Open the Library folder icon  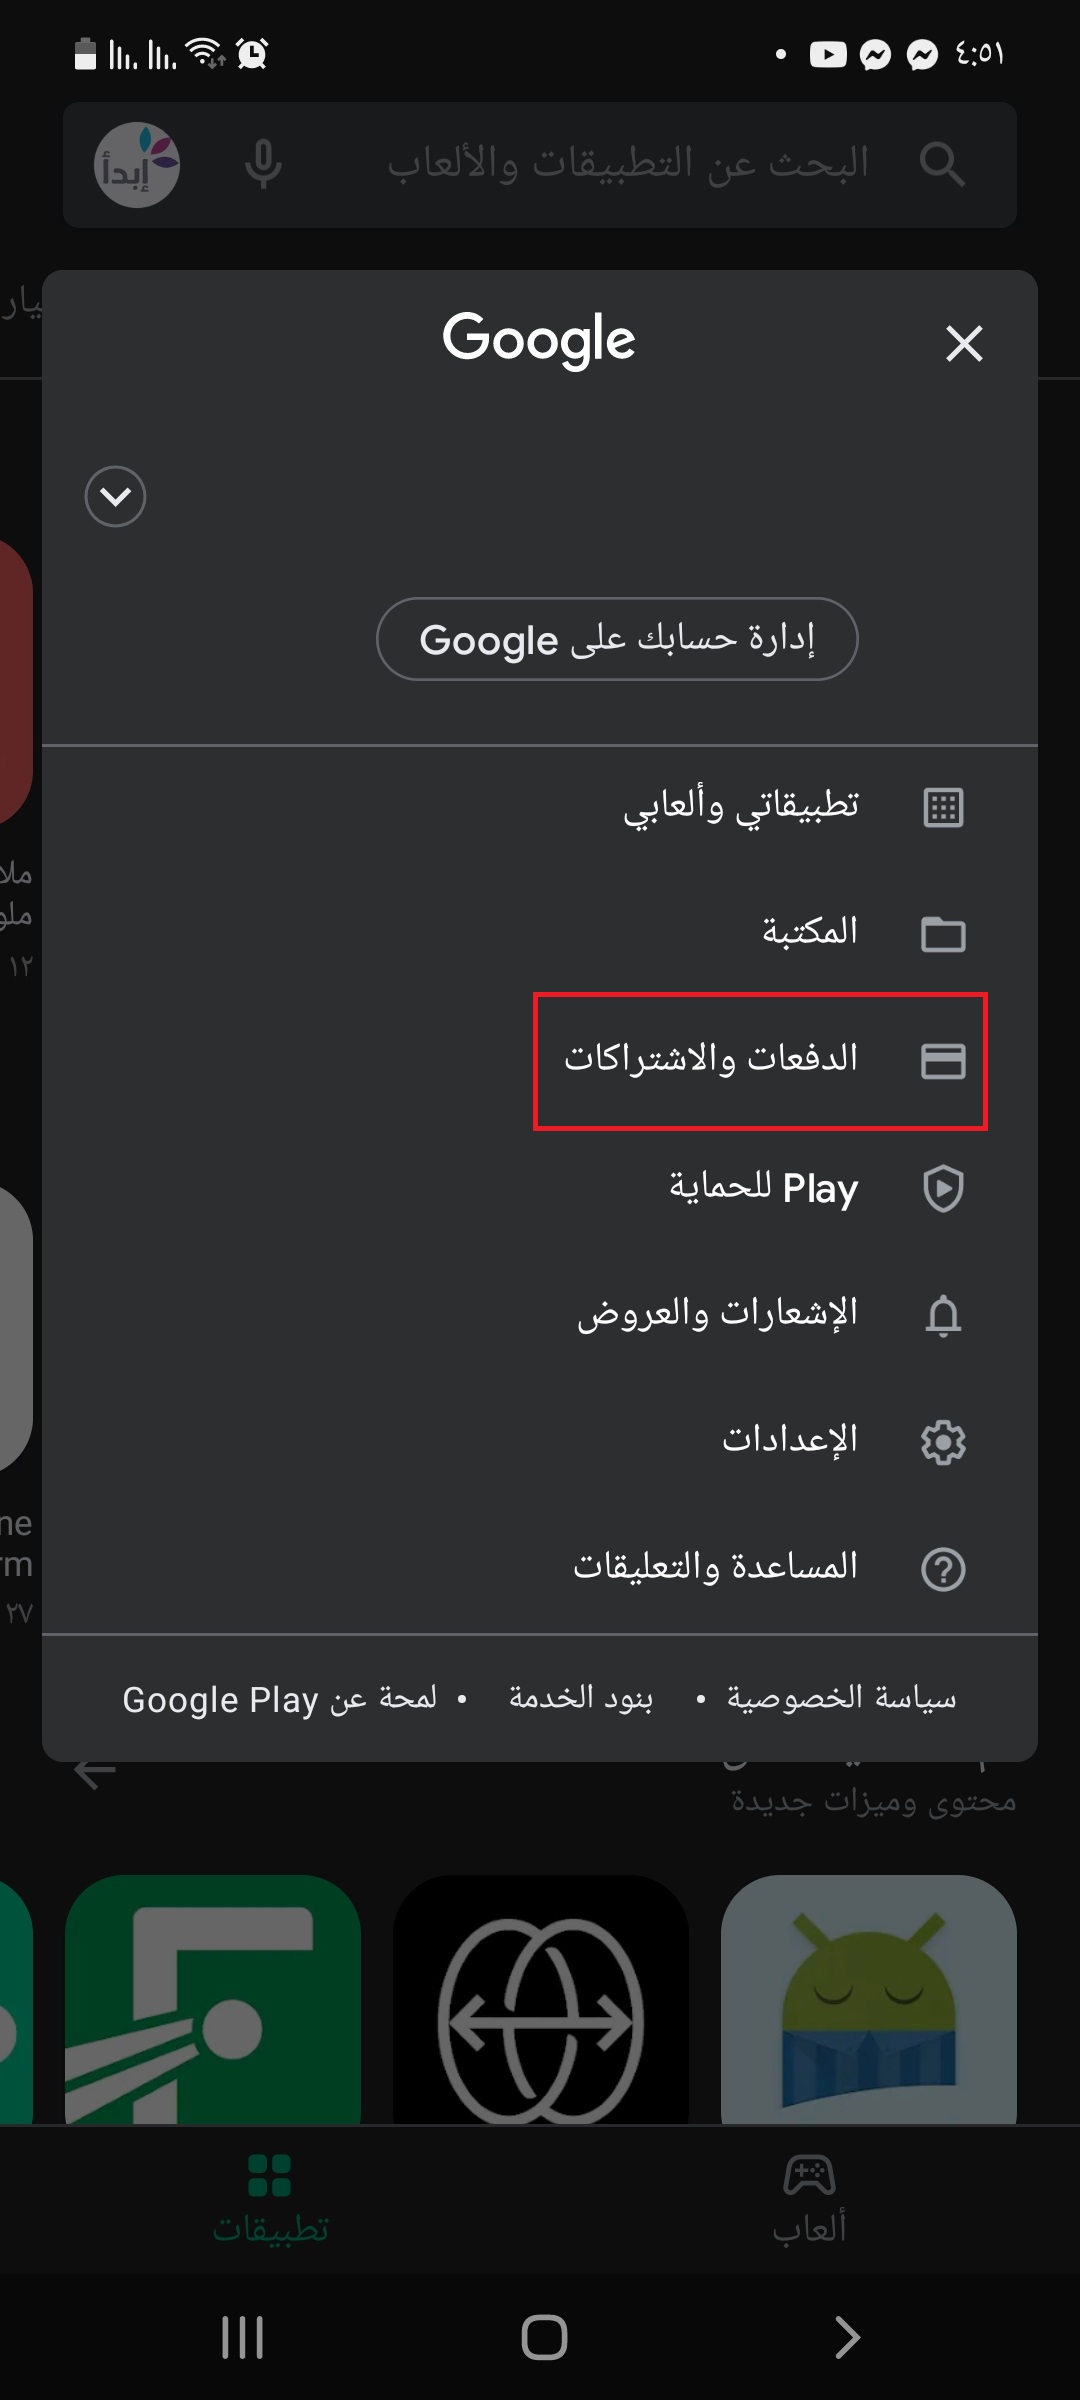[943, 934]
